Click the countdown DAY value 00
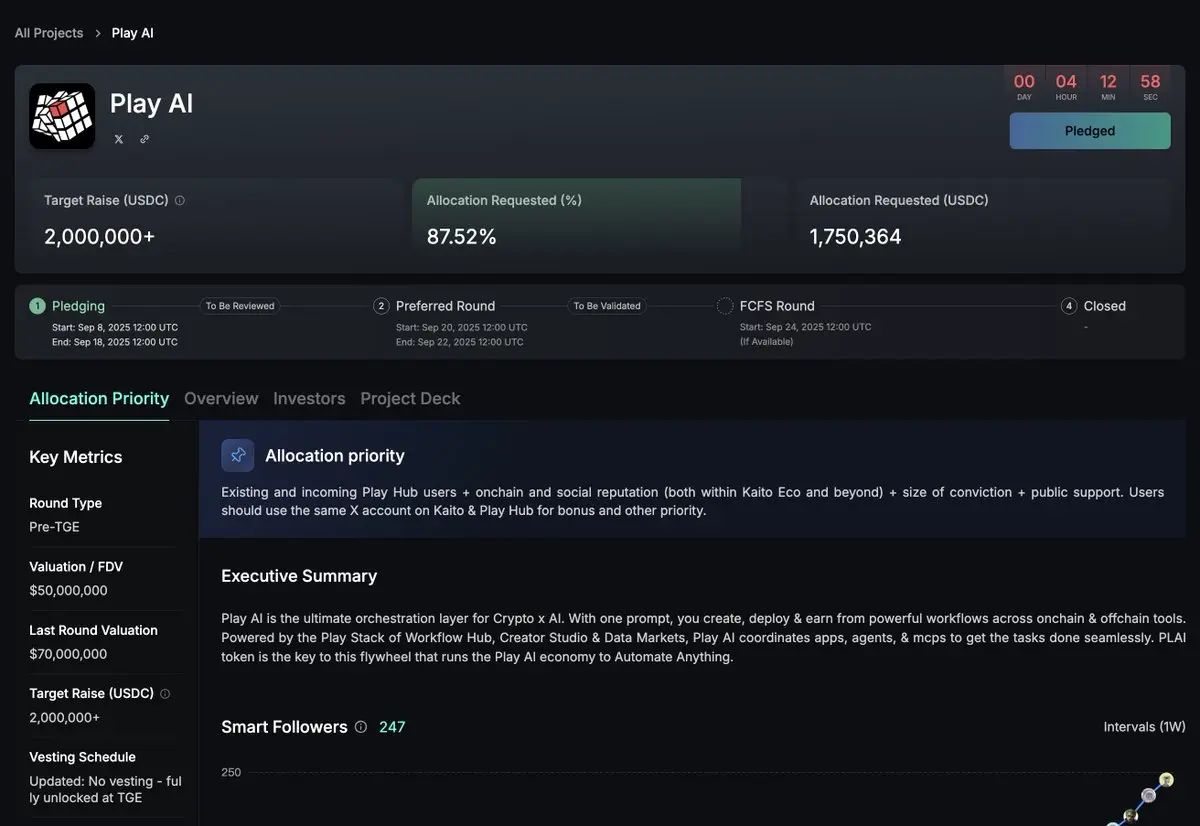The image size is (1200, 826). [x=1024, y=82]
